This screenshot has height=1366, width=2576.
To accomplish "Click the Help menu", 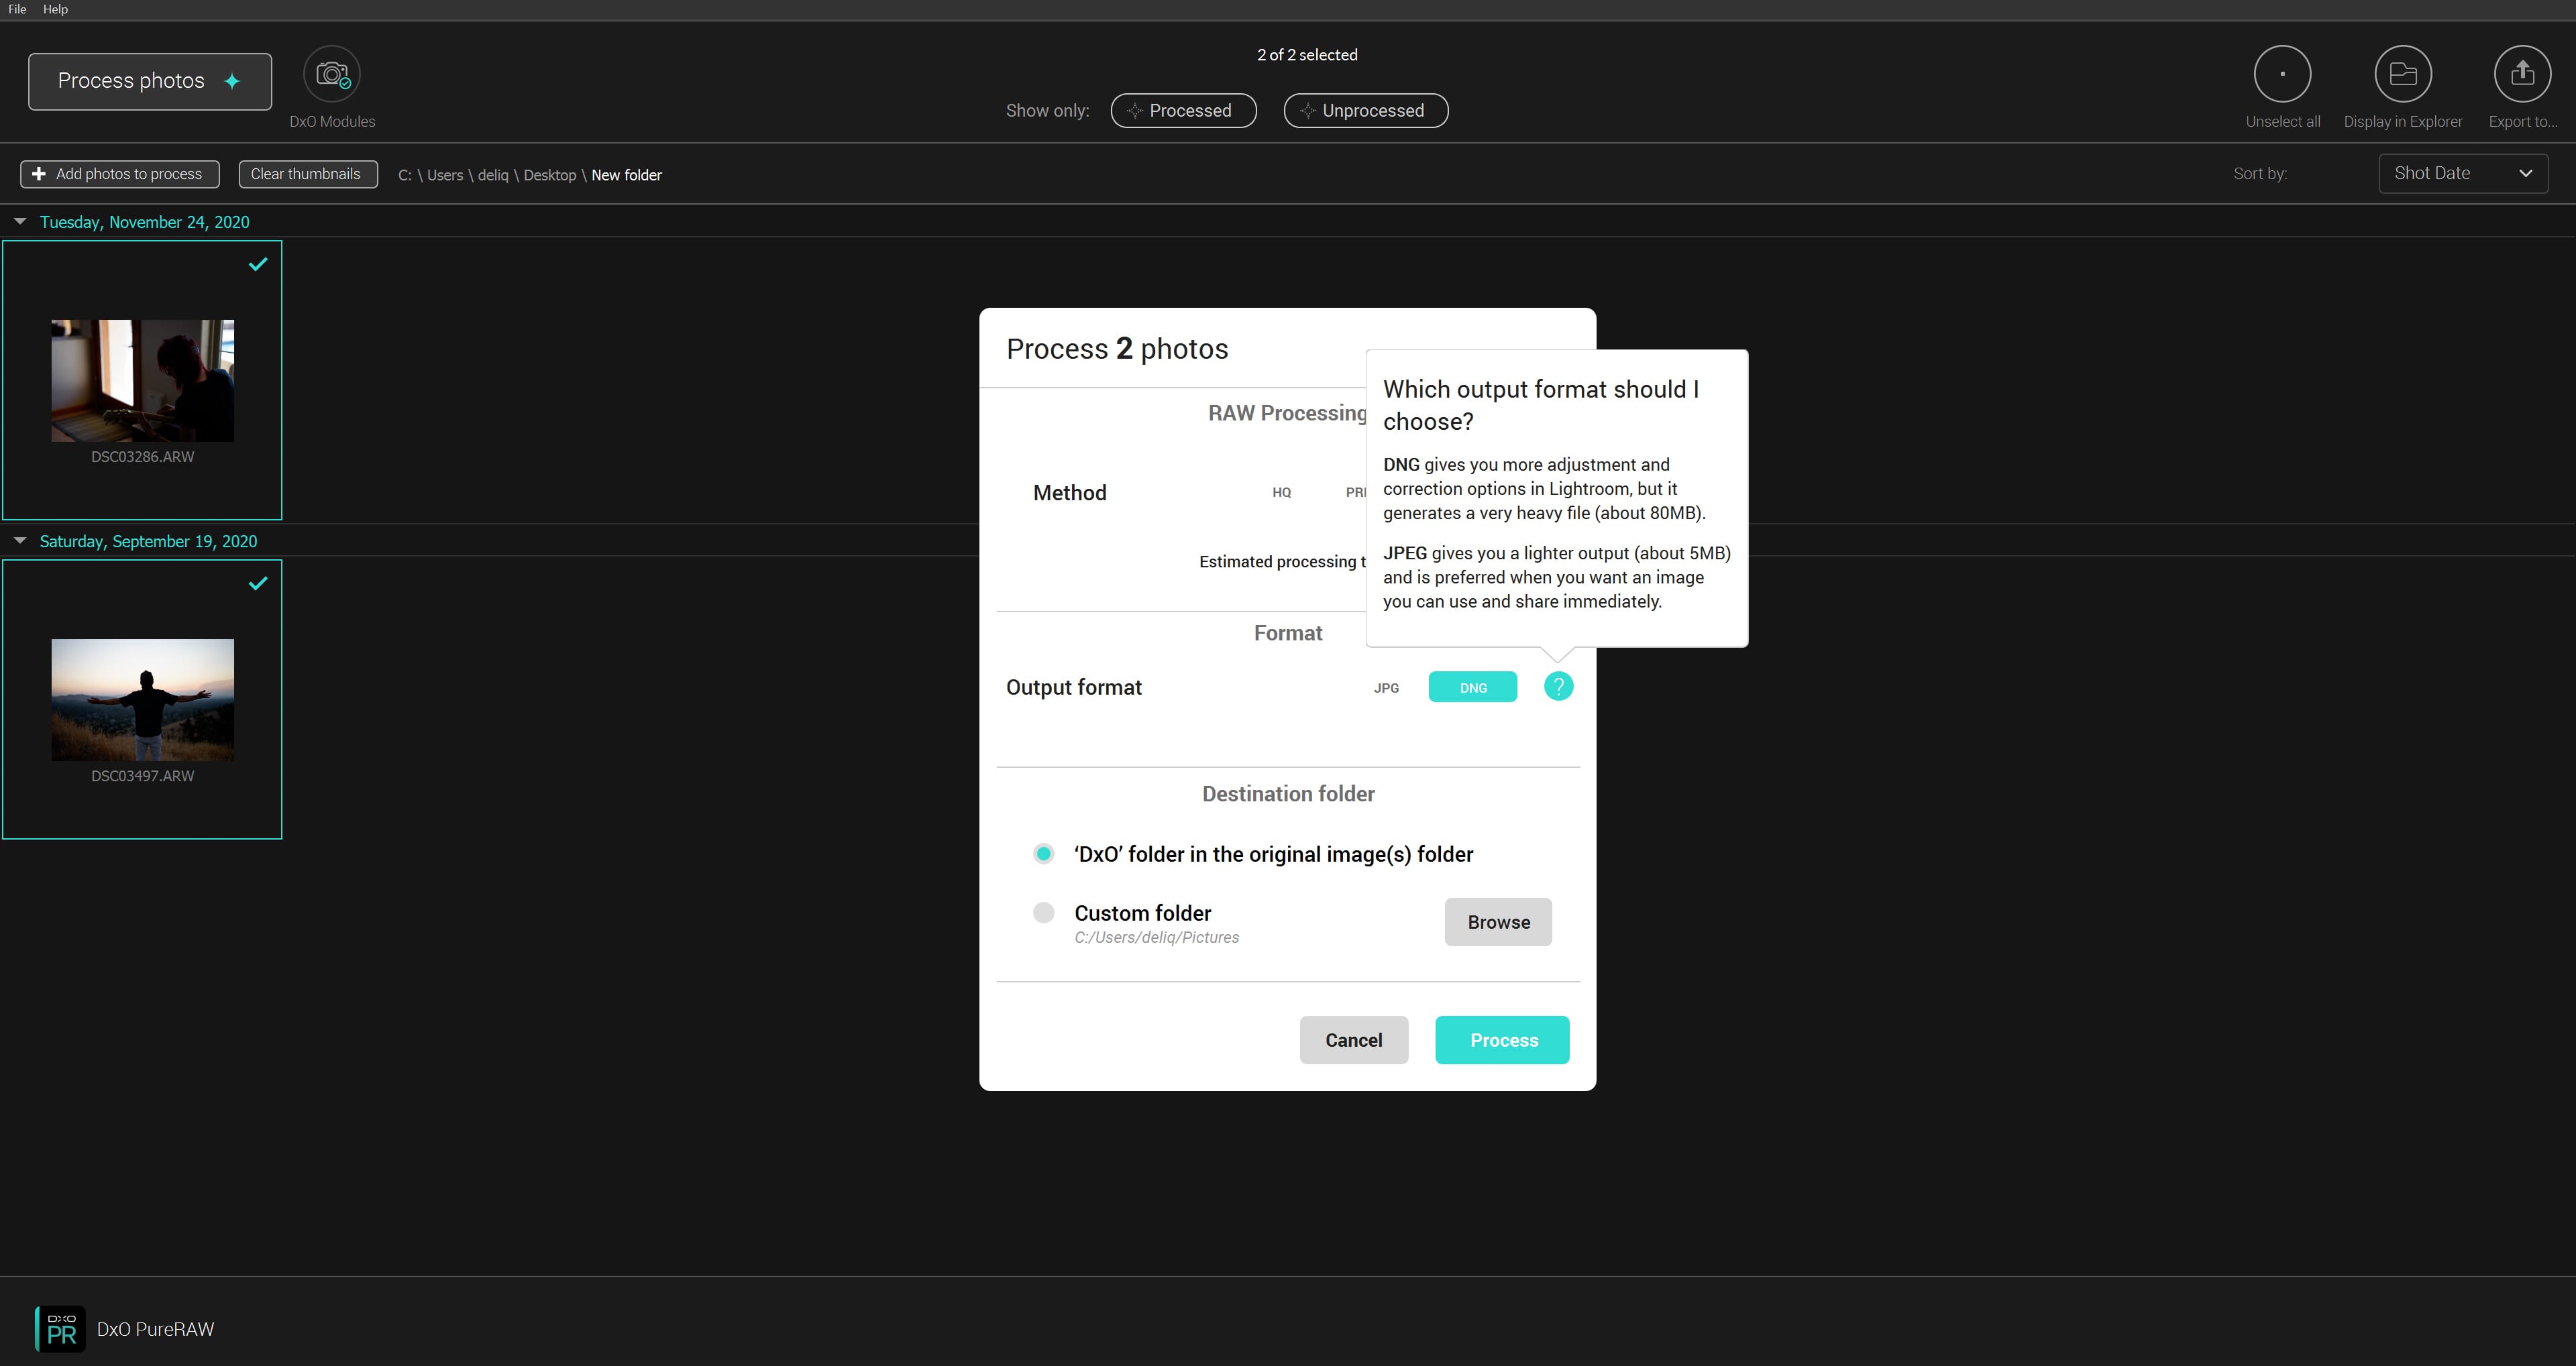I will [56, 10].
